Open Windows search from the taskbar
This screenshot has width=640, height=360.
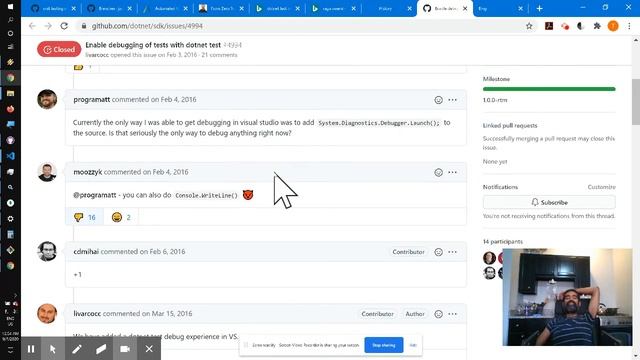point(10,20)
